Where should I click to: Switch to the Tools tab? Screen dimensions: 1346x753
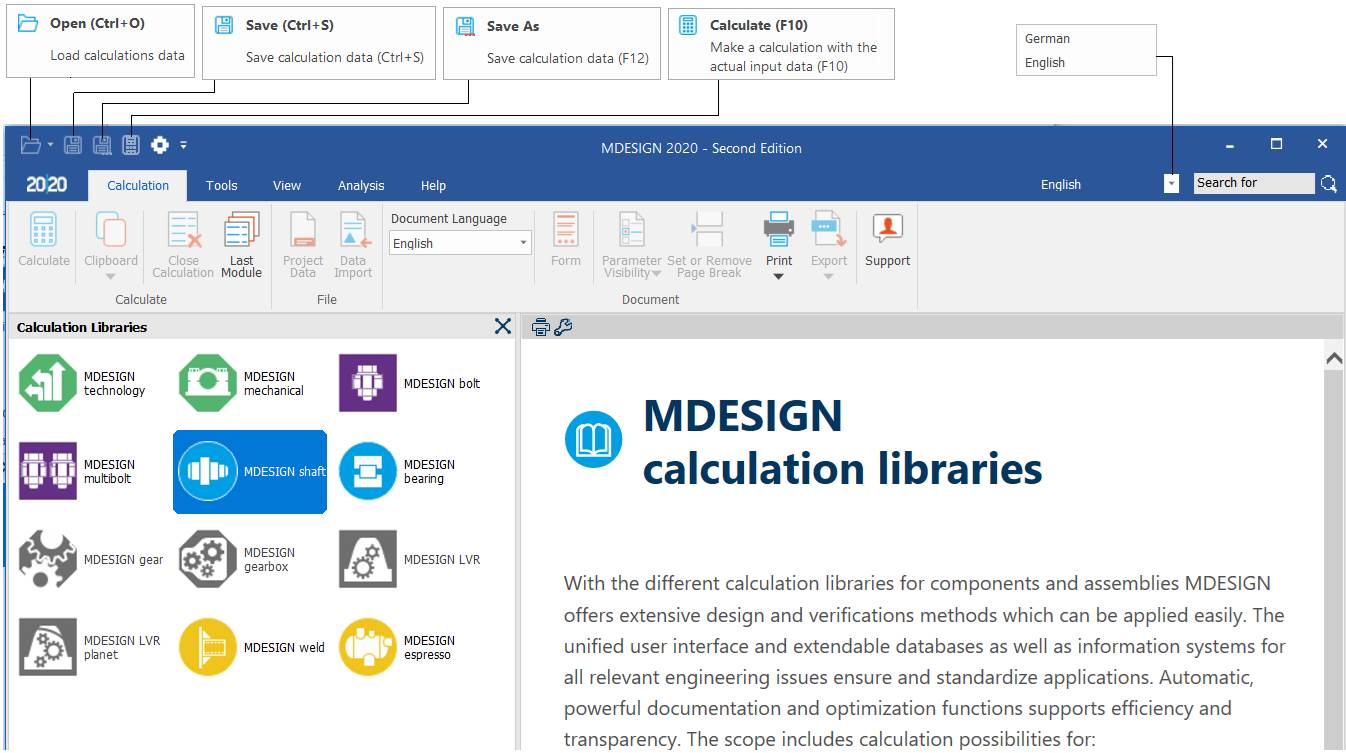(x=222, y=185)
